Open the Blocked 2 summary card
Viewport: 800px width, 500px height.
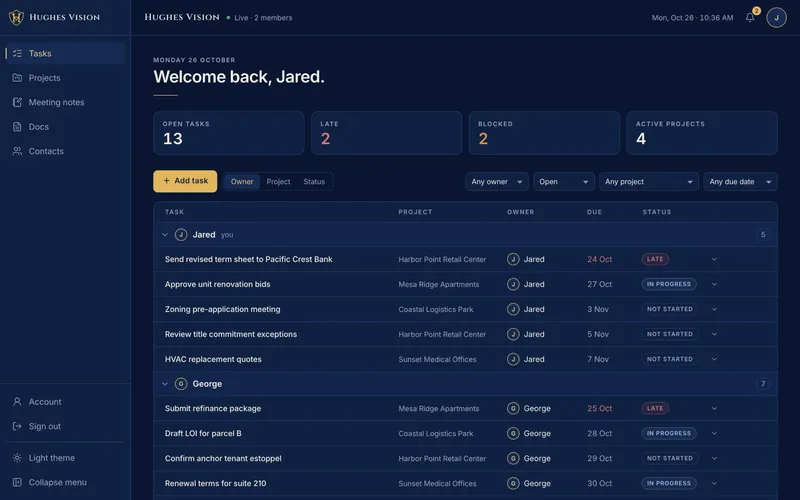click(x=544, y=133)
